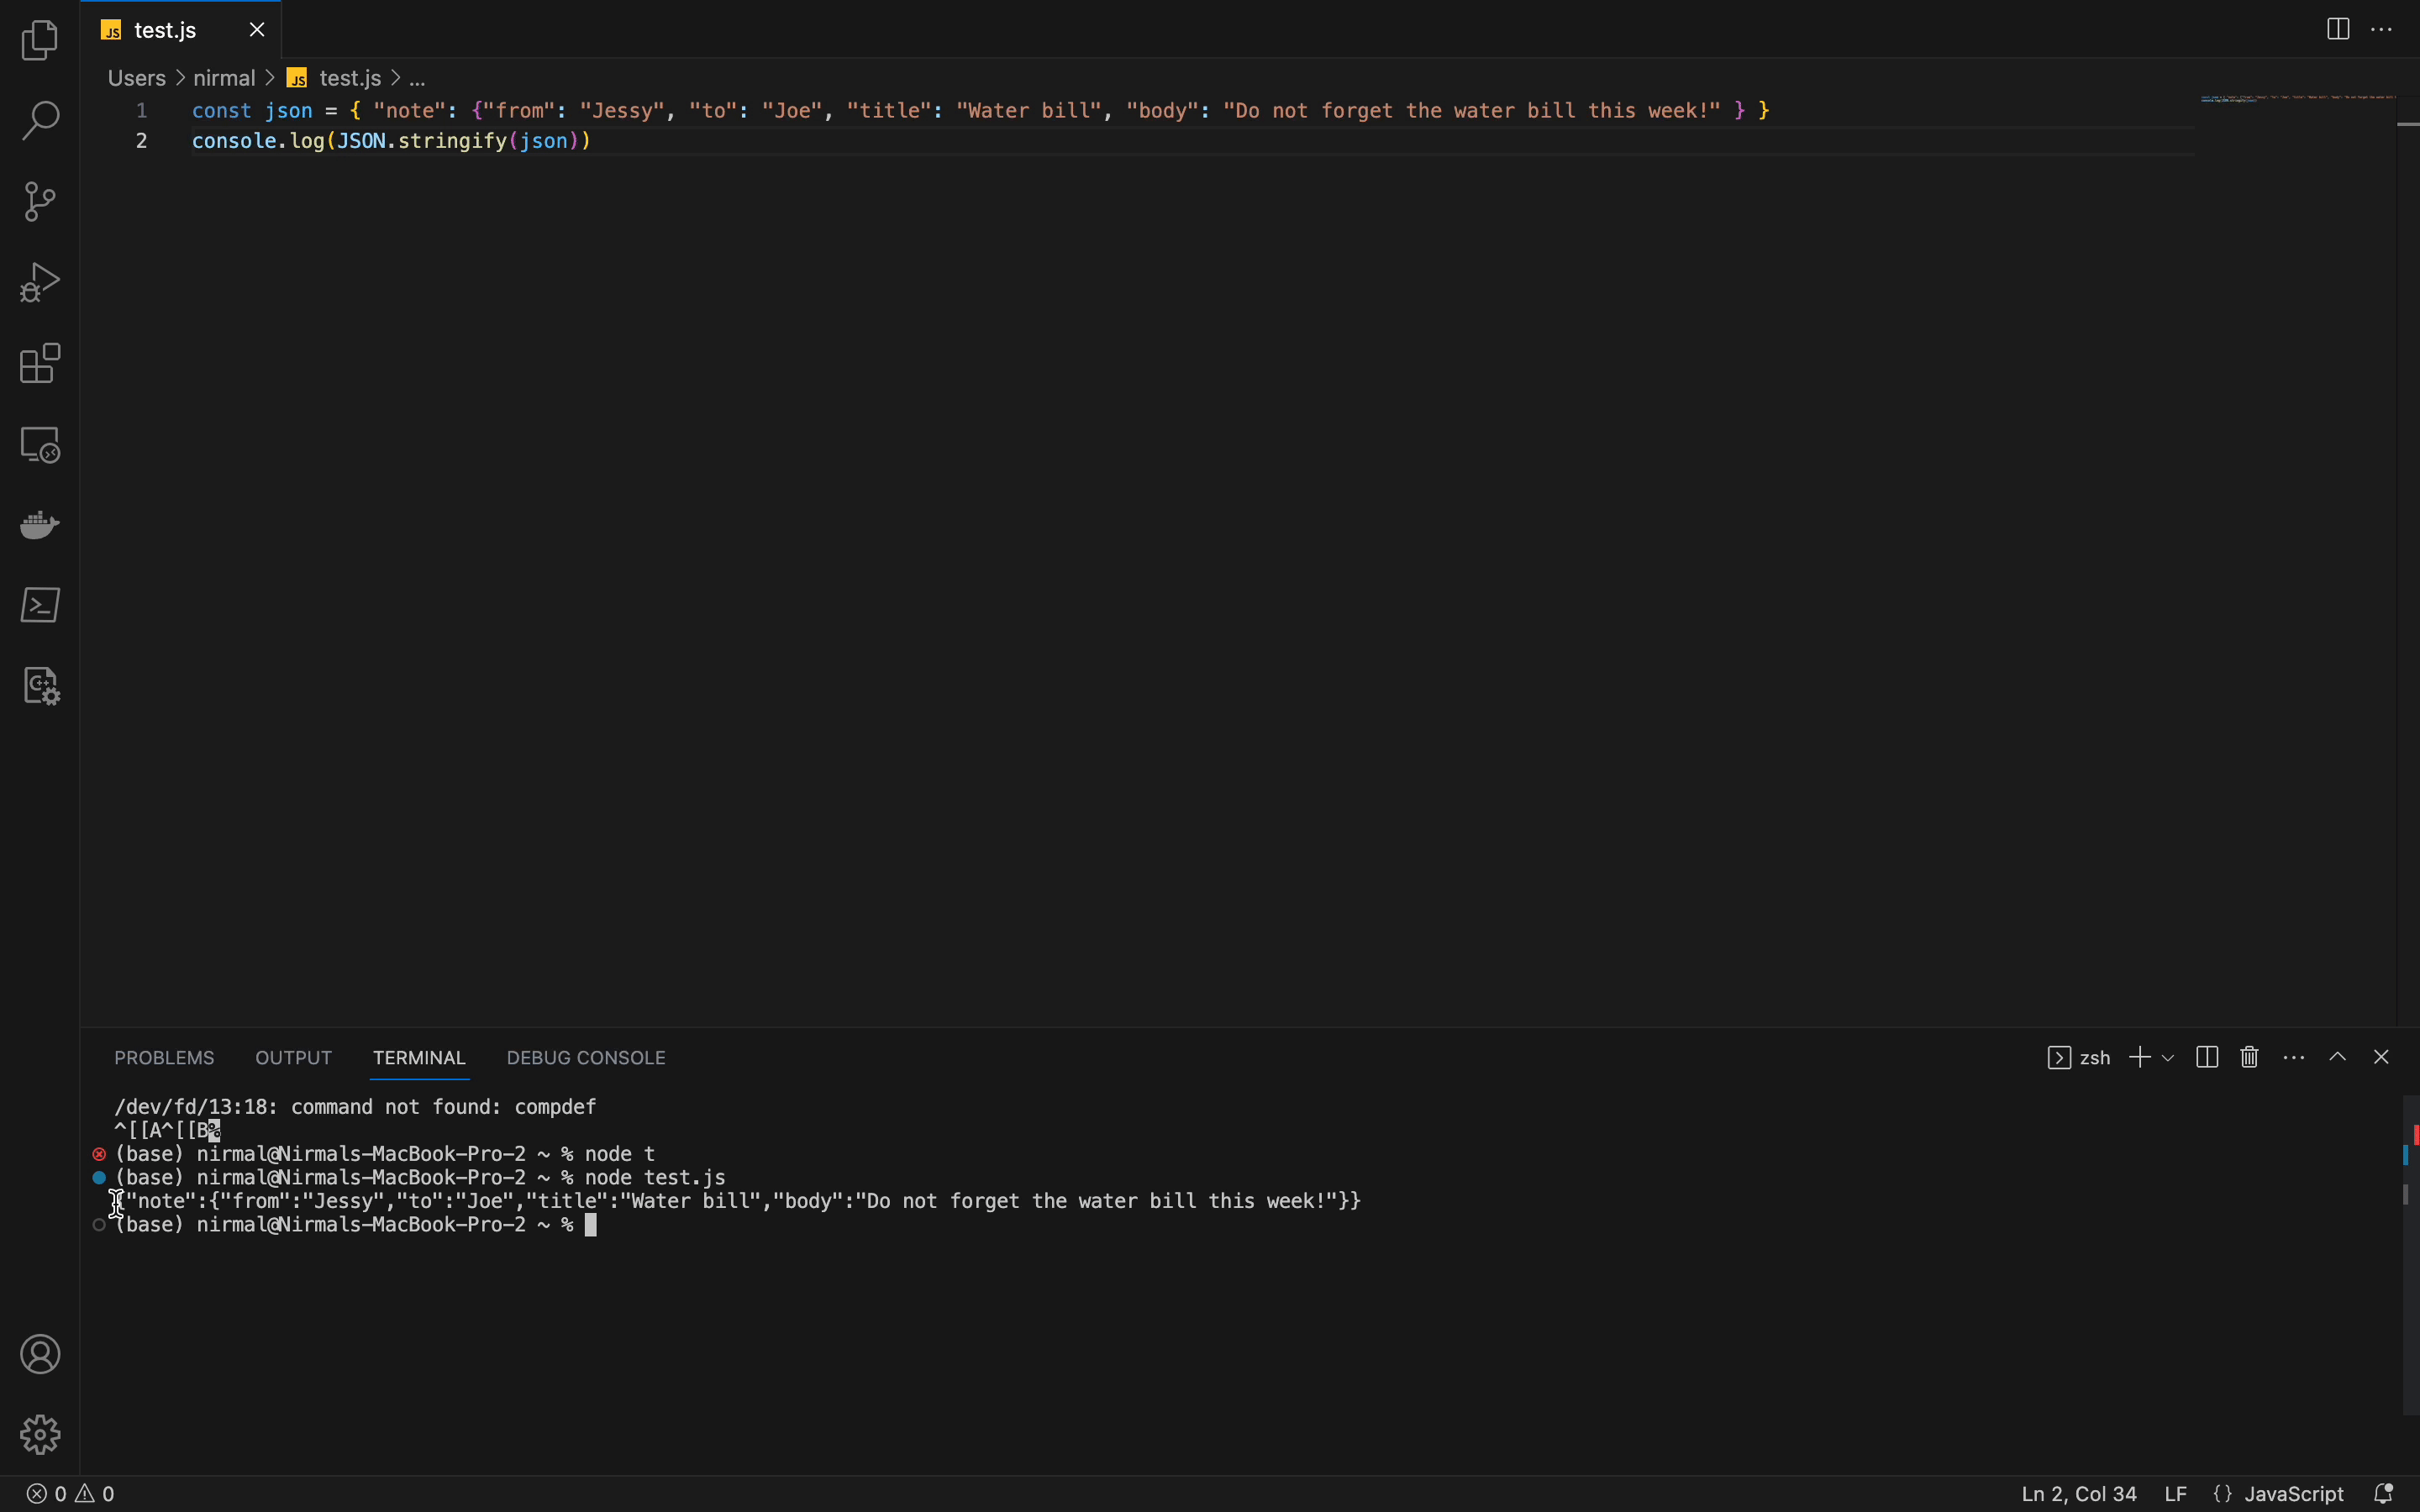Open the Remote Explorer view
The height and width of the screenshot is (1512, 2420).
pyautogui.click(x=40, y=444)
